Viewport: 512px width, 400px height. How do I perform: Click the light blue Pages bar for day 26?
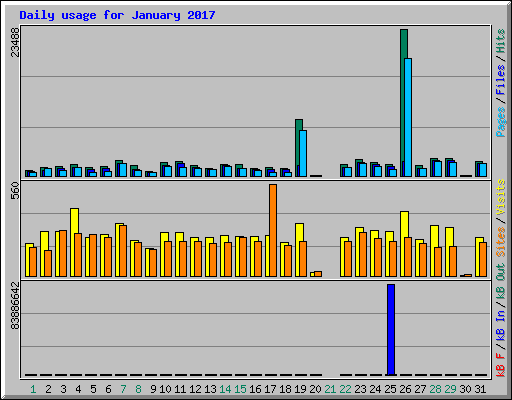408,117
